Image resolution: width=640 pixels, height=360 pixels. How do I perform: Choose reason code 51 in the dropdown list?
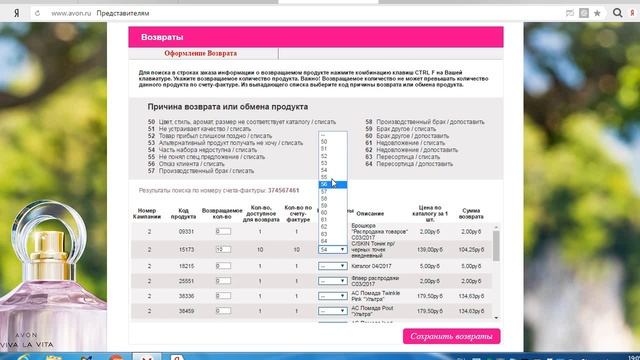pyautogui.click(x=333, y=149)
